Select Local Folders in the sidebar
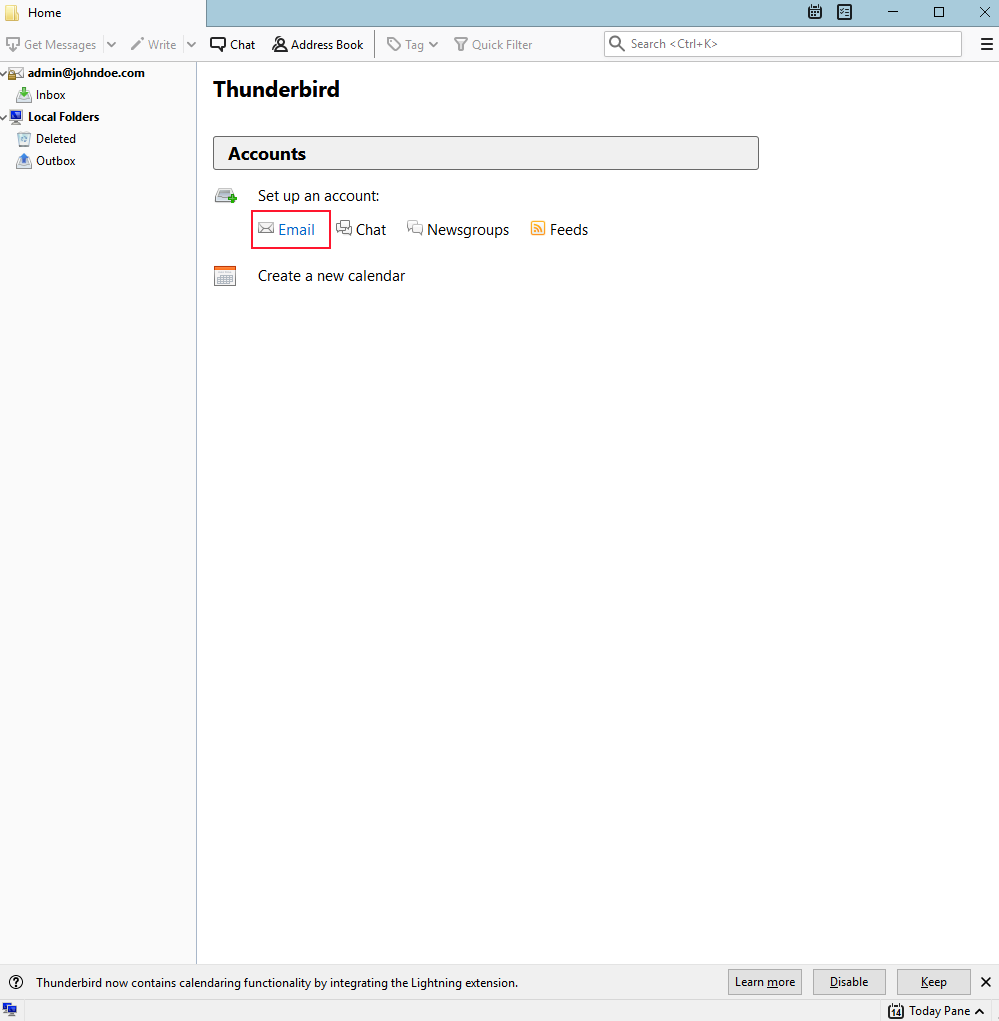 tap(63, 117)
